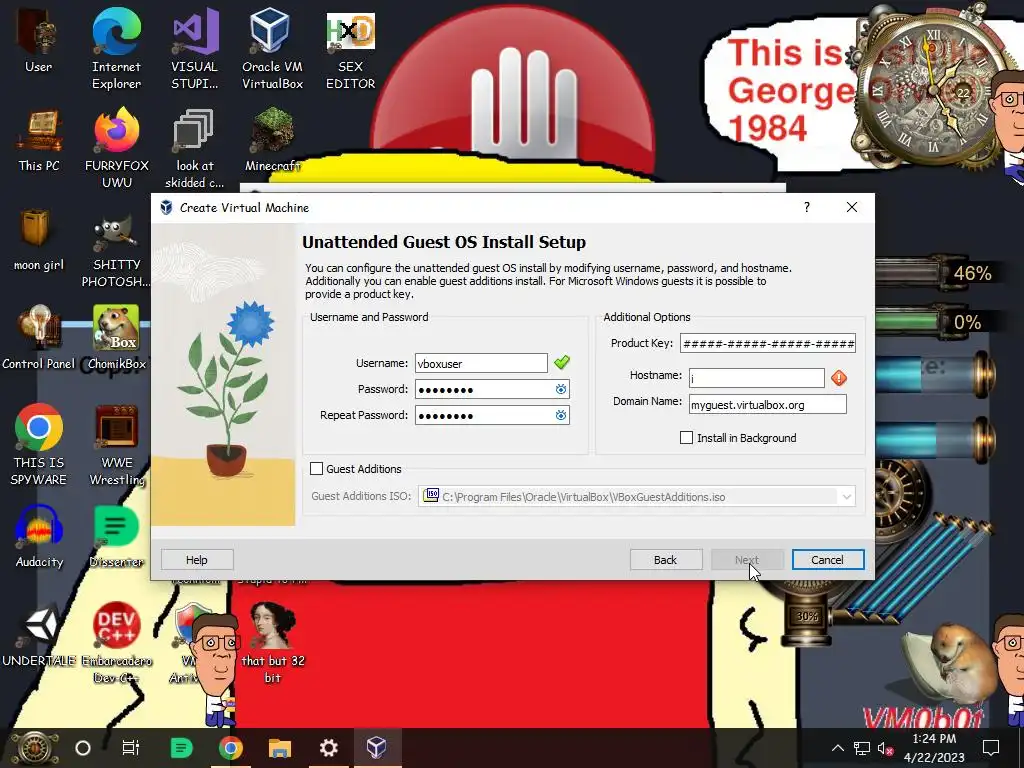Viewport: 1024px width, 768px height.
Task: Open Internet Explorer desktop shortcut
Action: 116,49
